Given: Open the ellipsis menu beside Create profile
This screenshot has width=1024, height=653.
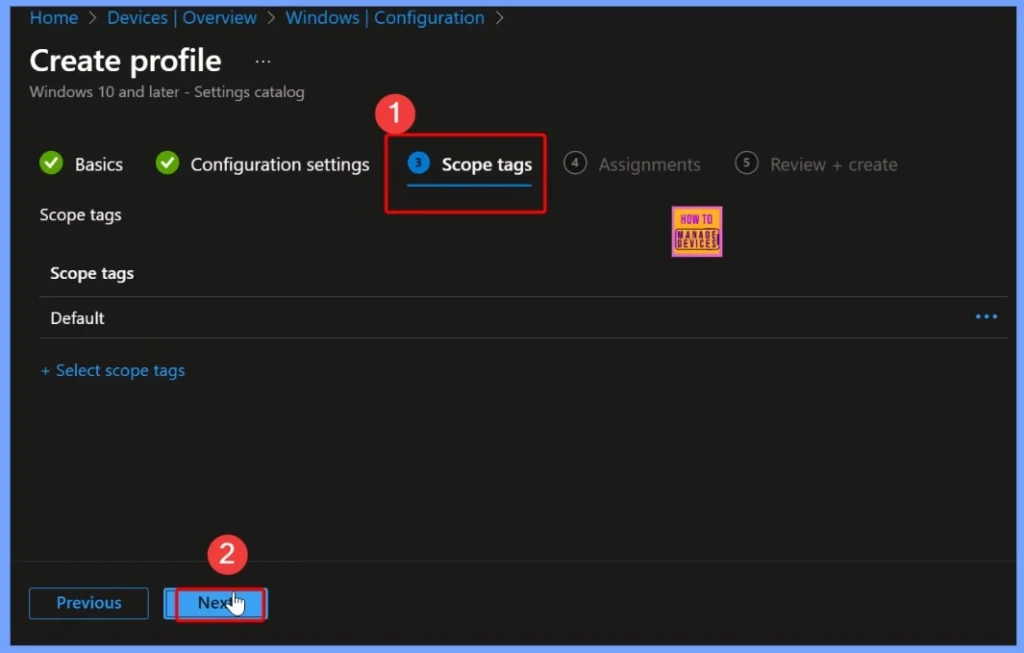Looking at the screenshot, I should (262, 61).
